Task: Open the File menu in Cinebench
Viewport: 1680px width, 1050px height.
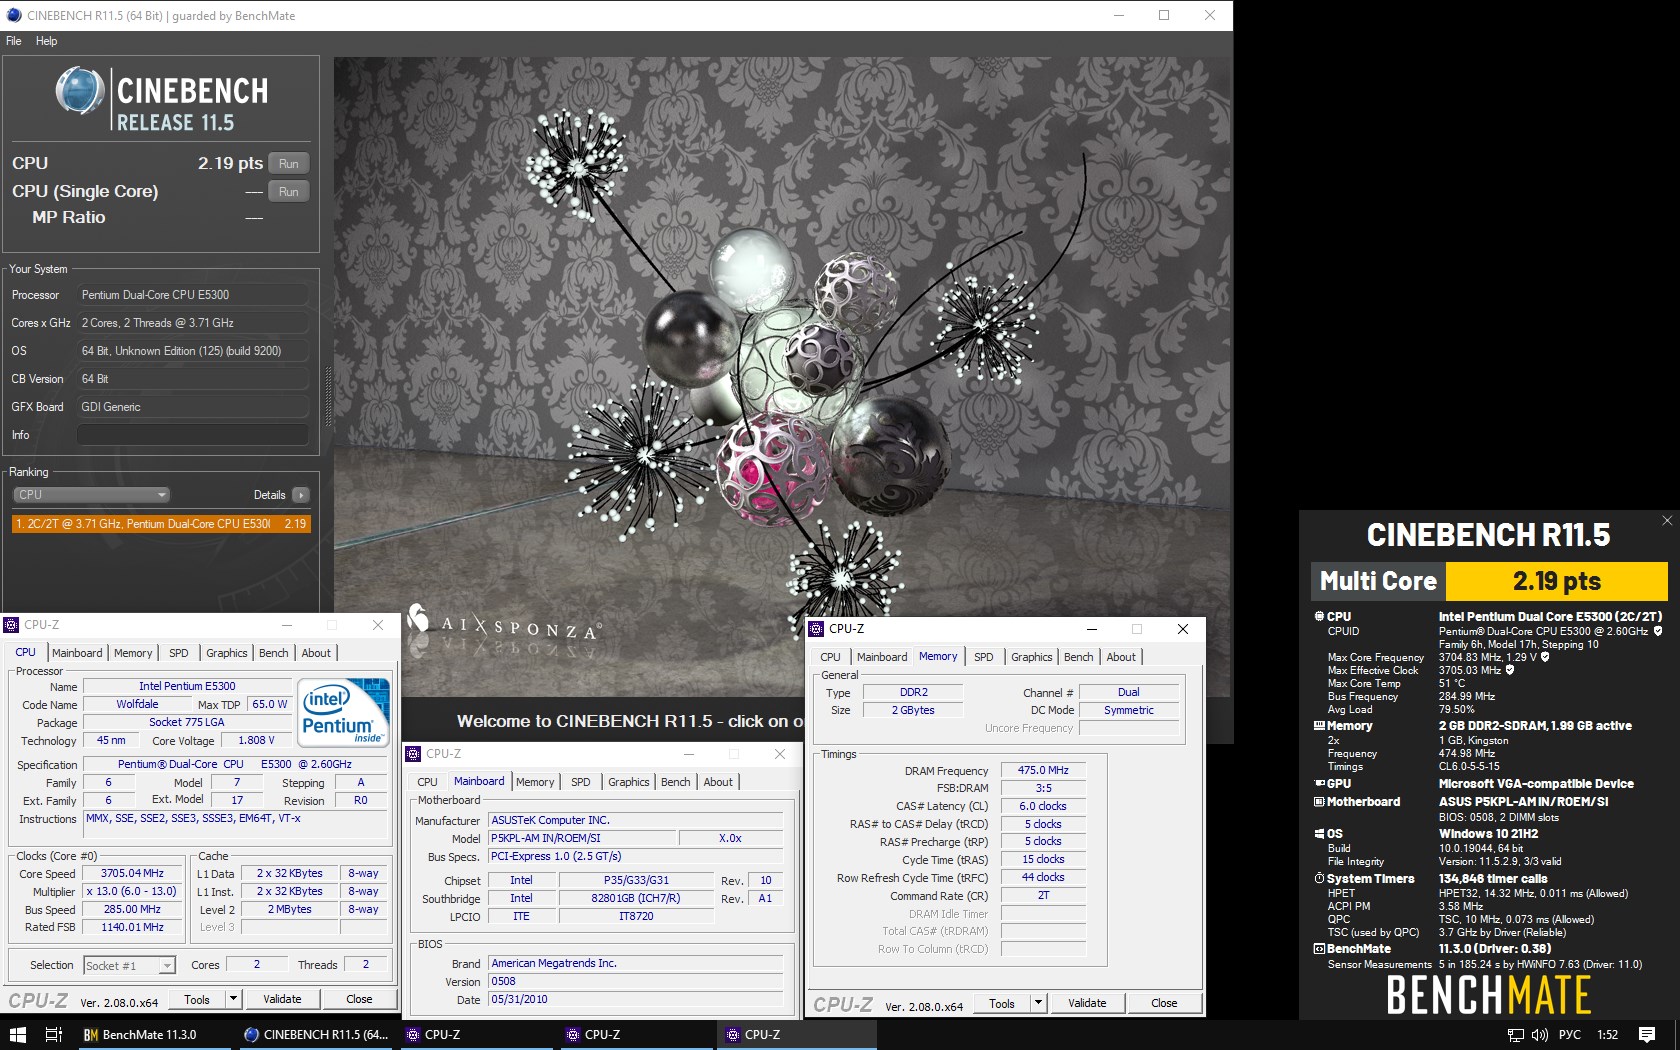Action: [13, 41]
